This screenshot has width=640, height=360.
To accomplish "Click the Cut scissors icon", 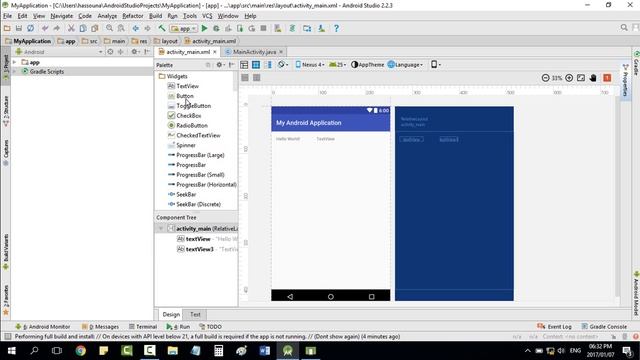I will (x=71, y=28).
